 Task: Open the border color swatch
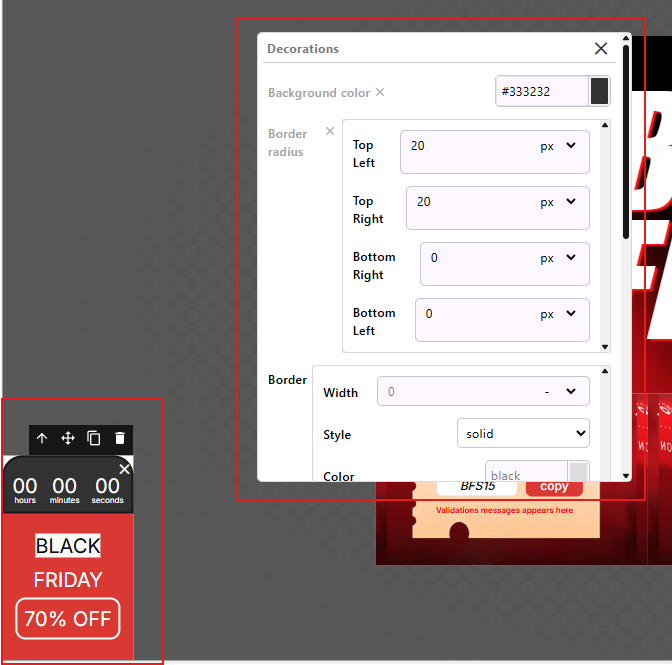pyautogui.click(x=578, y=471)
